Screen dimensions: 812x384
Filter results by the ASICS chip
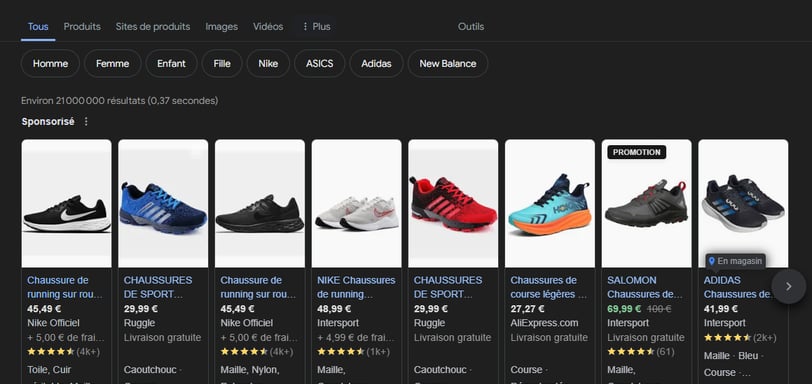point(320,64)
